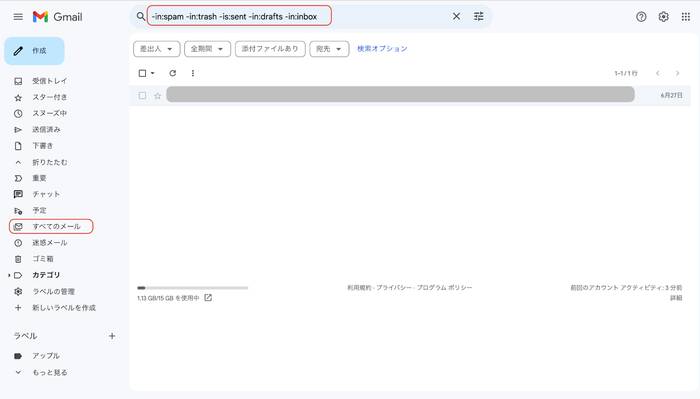Image resolution: width=700 pixels, height=399 pixels.
Task: Click the プライバシー privacy link
Action: pos(394,288)
